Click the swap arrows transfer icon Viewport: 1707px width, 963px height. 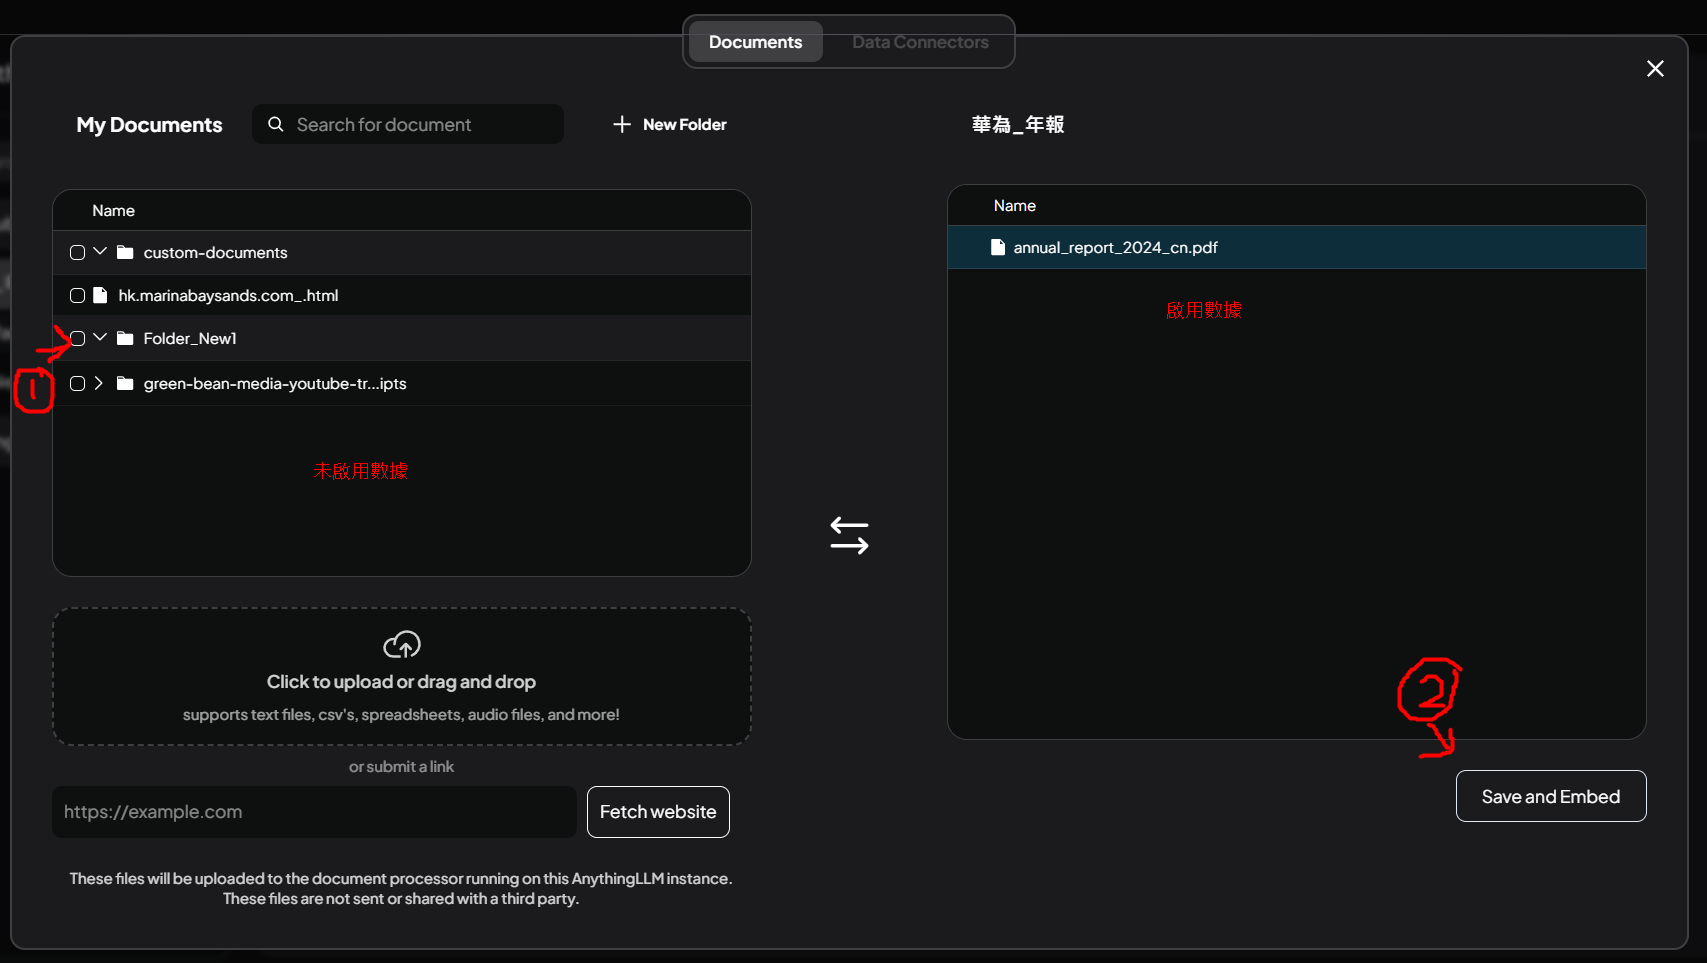pos(849,535)
